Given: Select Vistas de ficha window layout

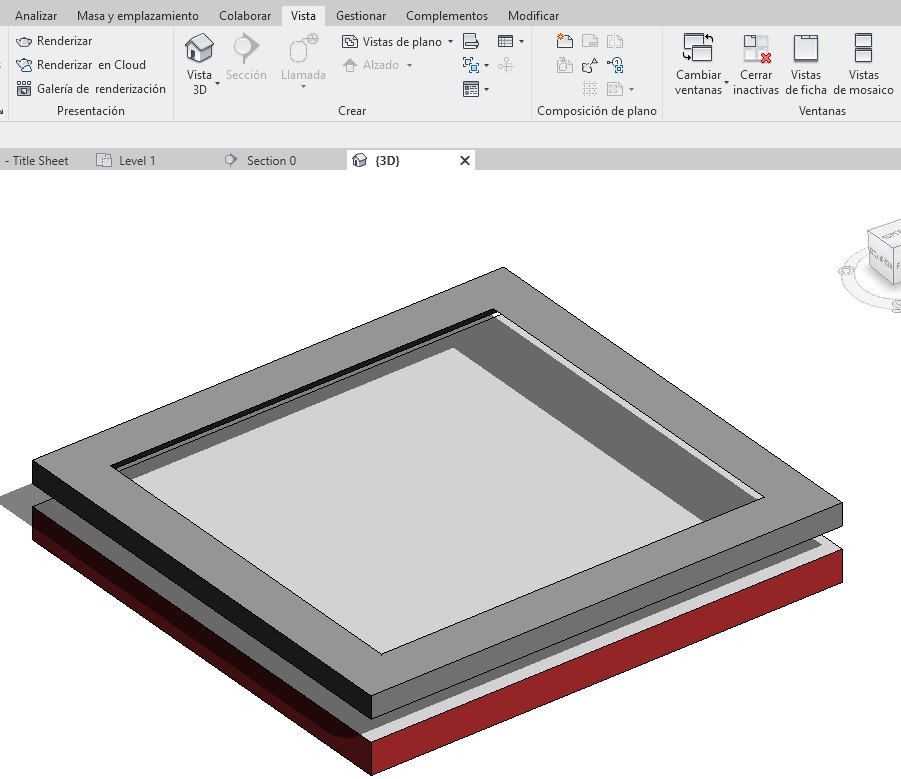Looking at the screenshot, I should click(805, 49).
